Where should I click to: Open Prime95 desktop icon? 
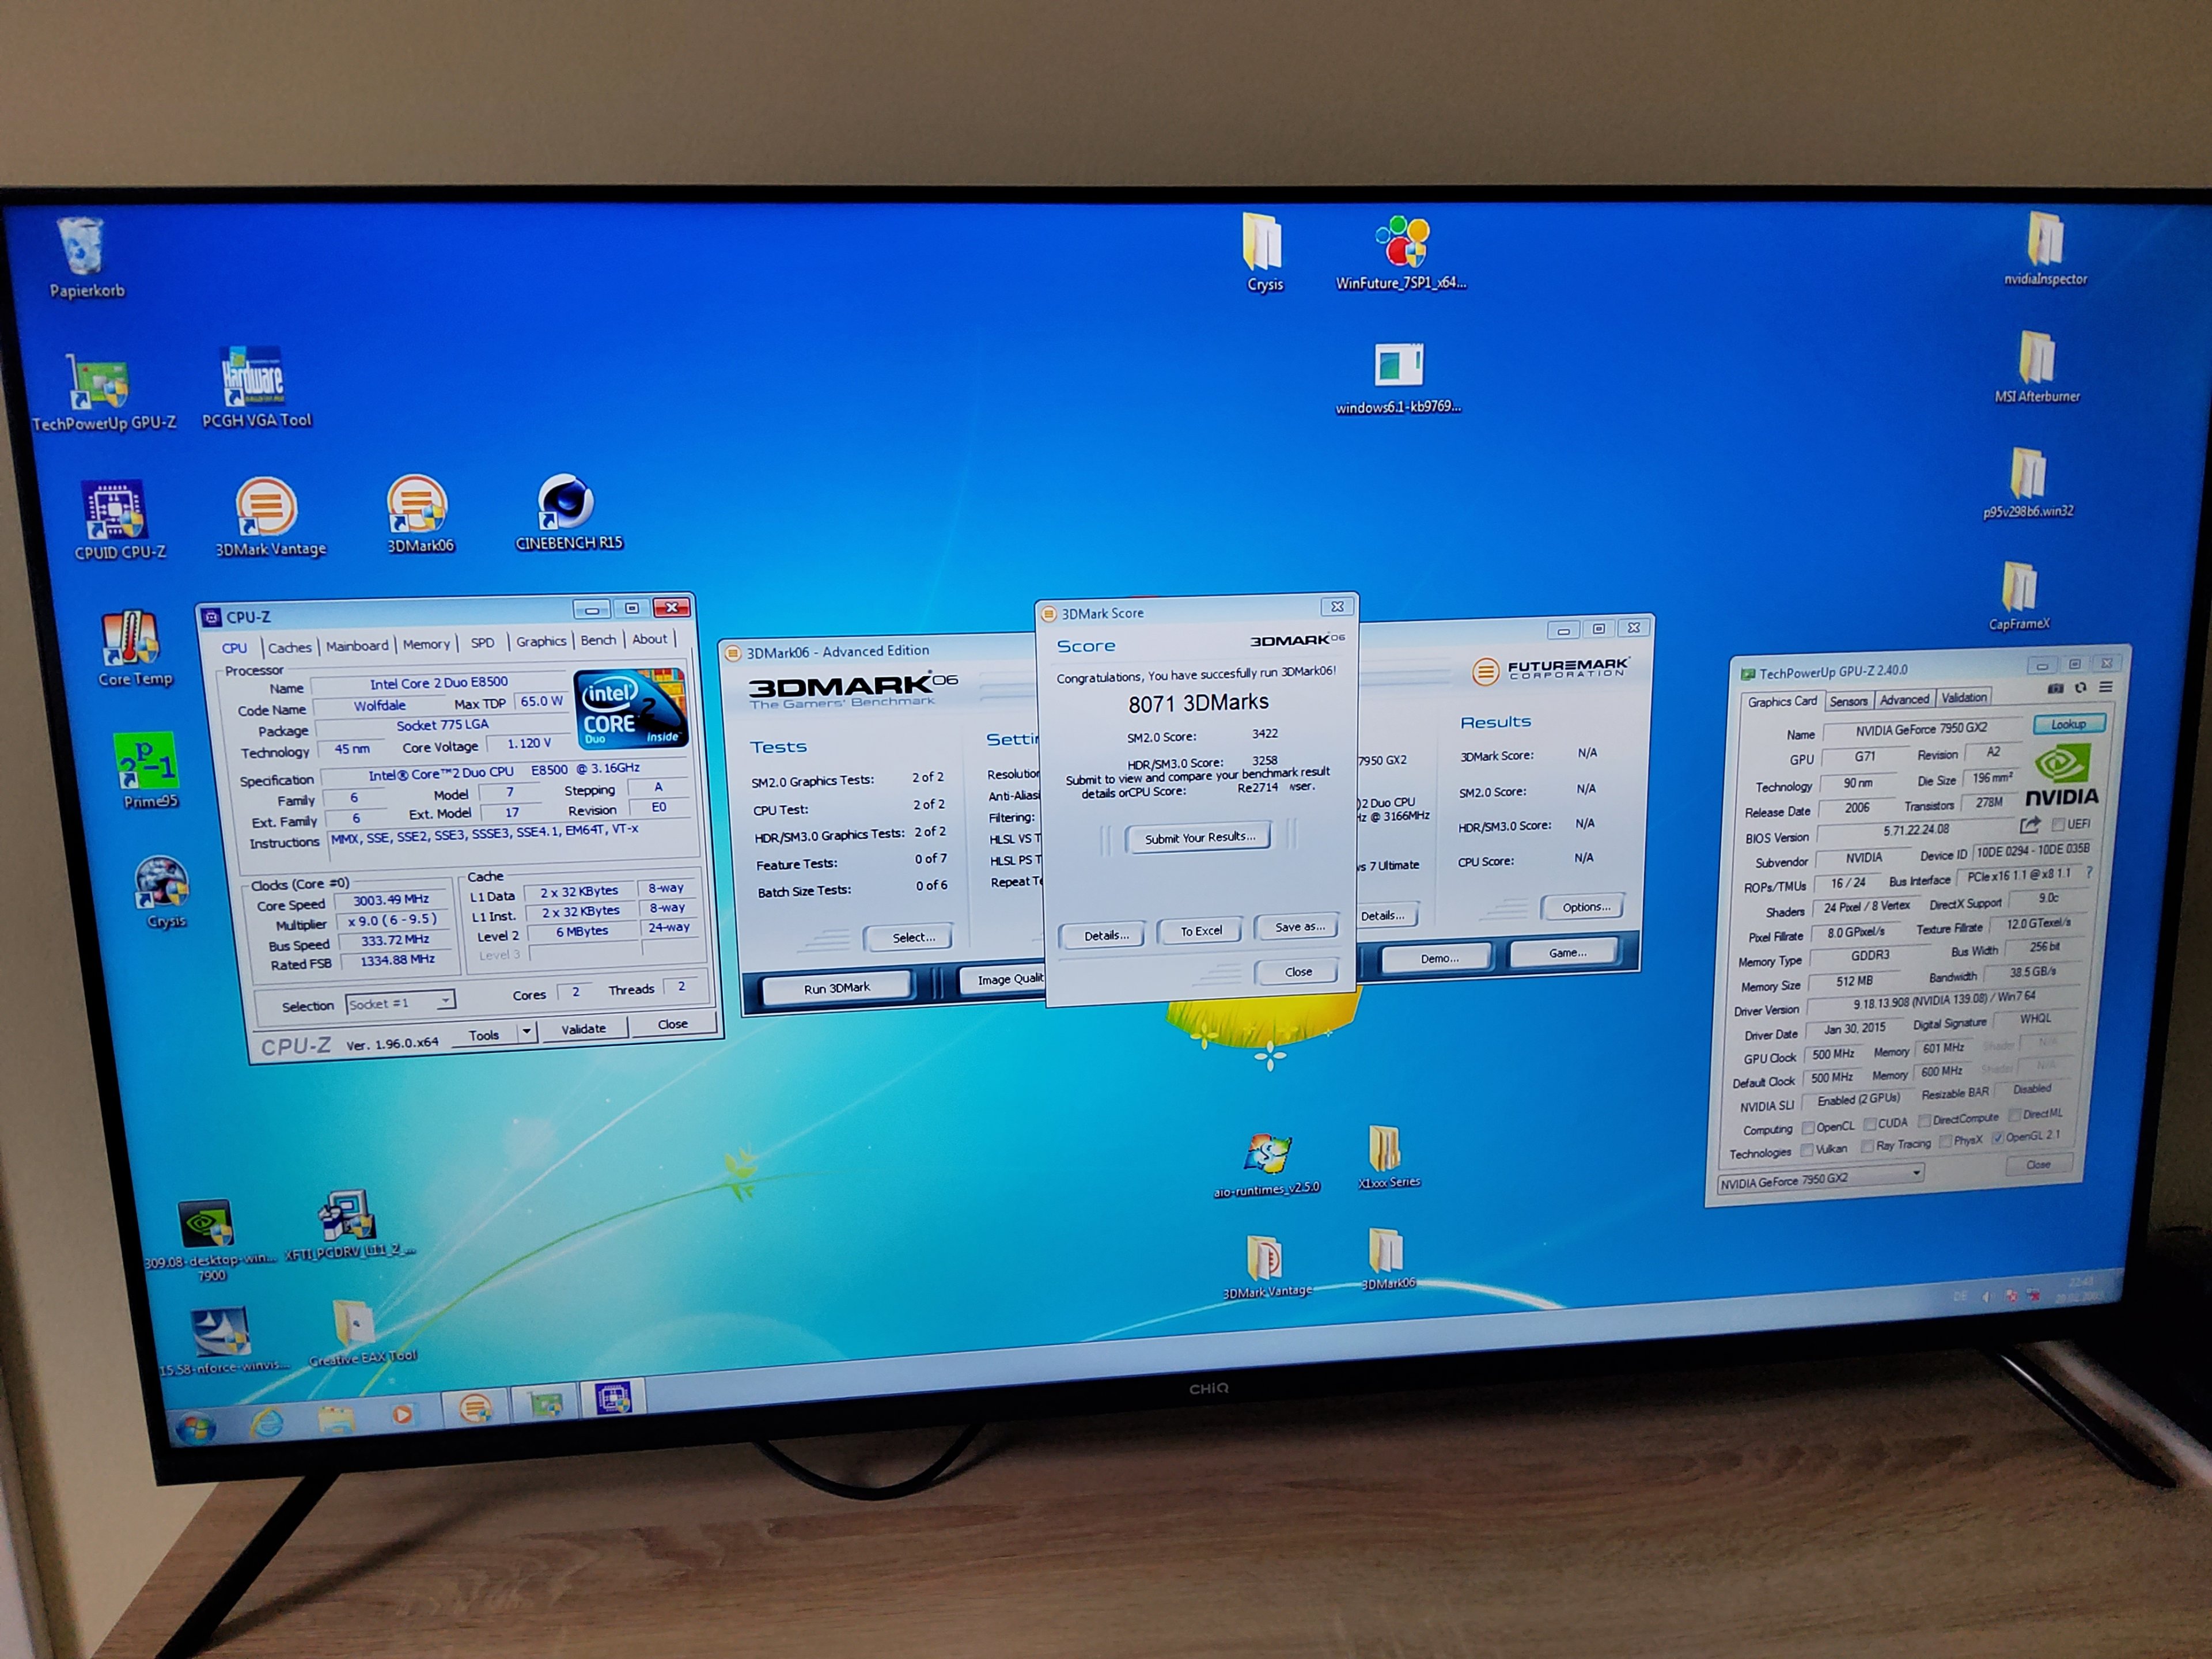(x=148, y=762)
